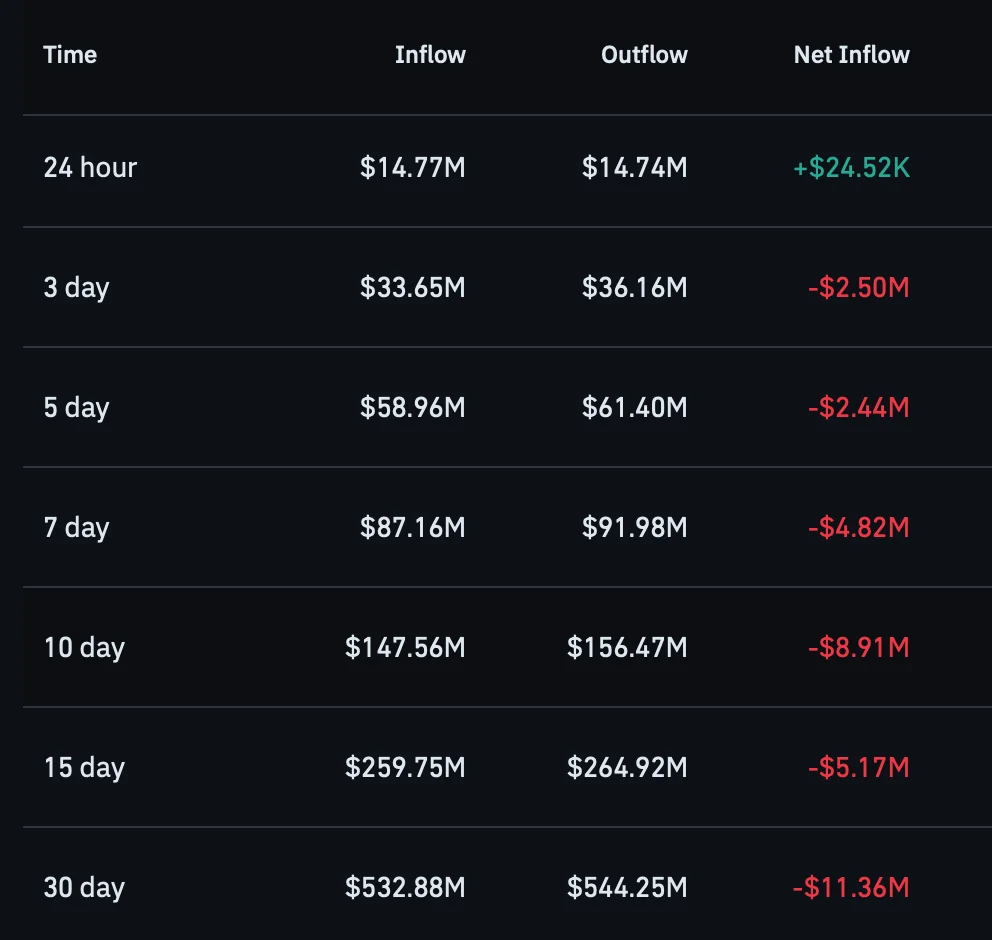Image resolution: width=992 pixels, height=940 pixels.
Task: Select the 3 day row label
Action: pos(77,288)
